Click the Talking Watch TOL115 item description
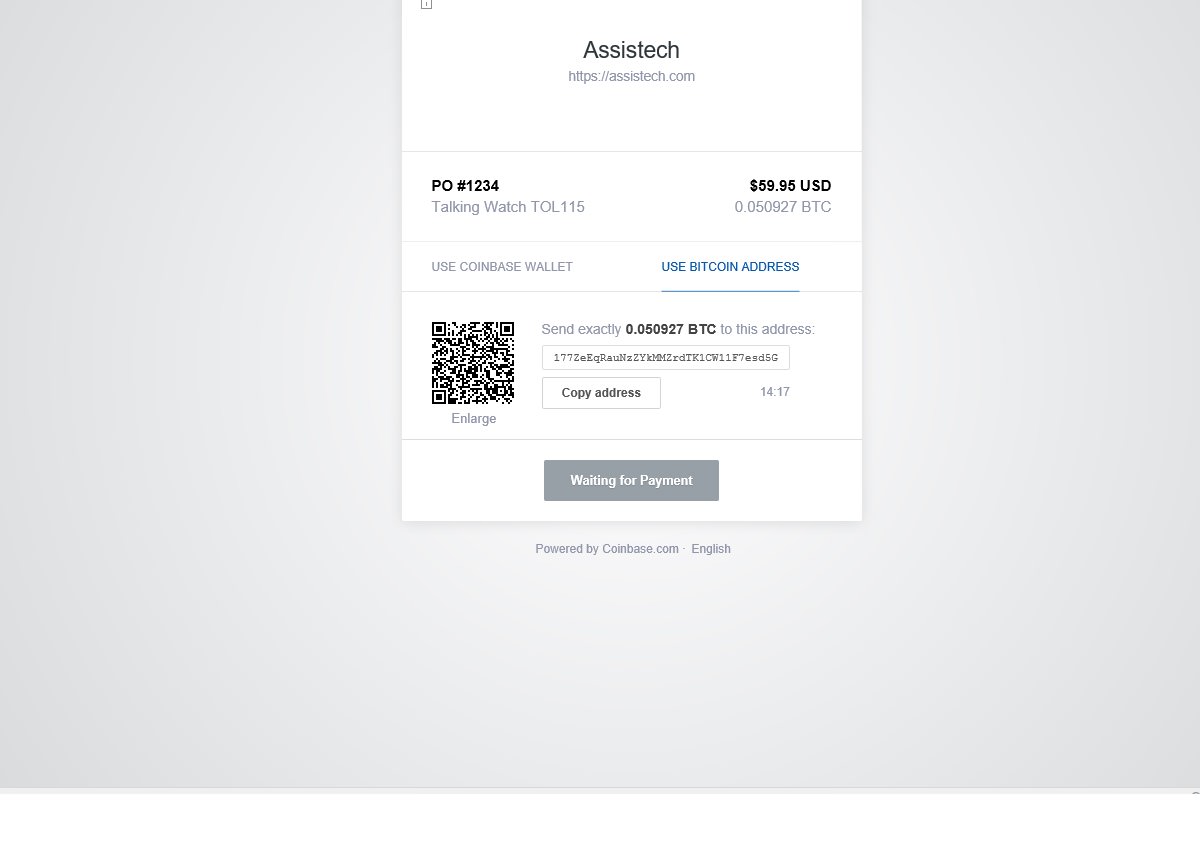The height and width of the screenshot is (850, 1200). pos(508,207)
